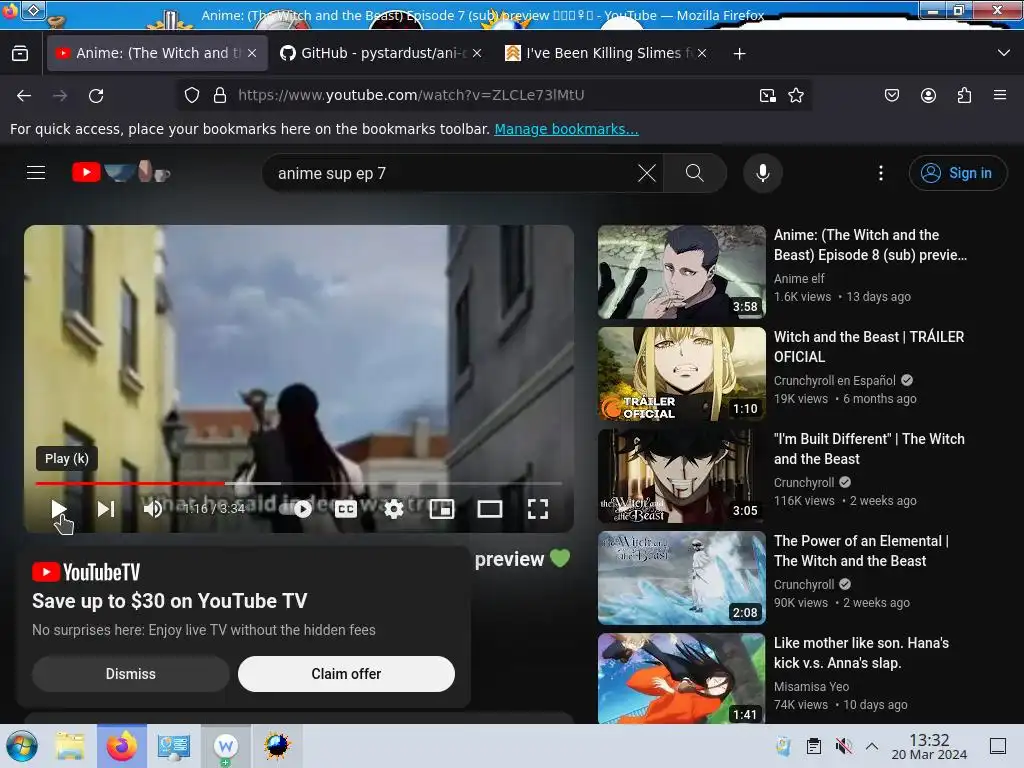Open Firefox extensions puzzle icon
Viewport: 1024px width, 768px height.
(x=964, y=95)
